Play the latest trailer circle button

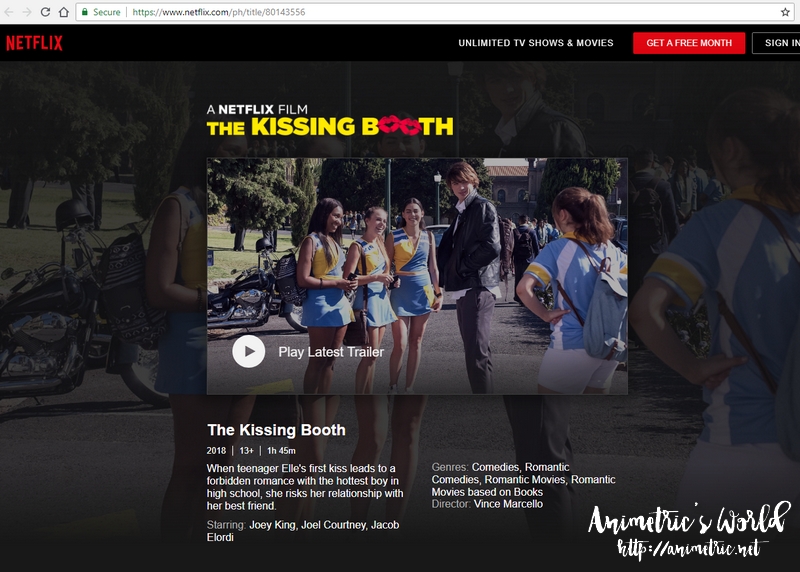tap(248, 352)
